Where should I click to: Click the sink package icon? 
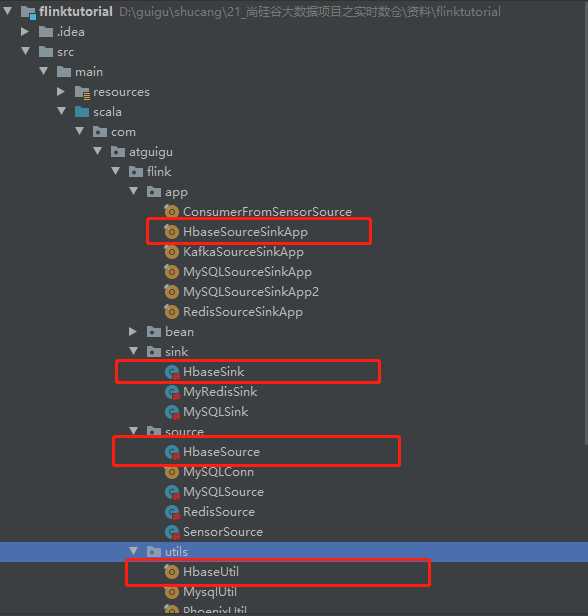[x=154, y=352]
